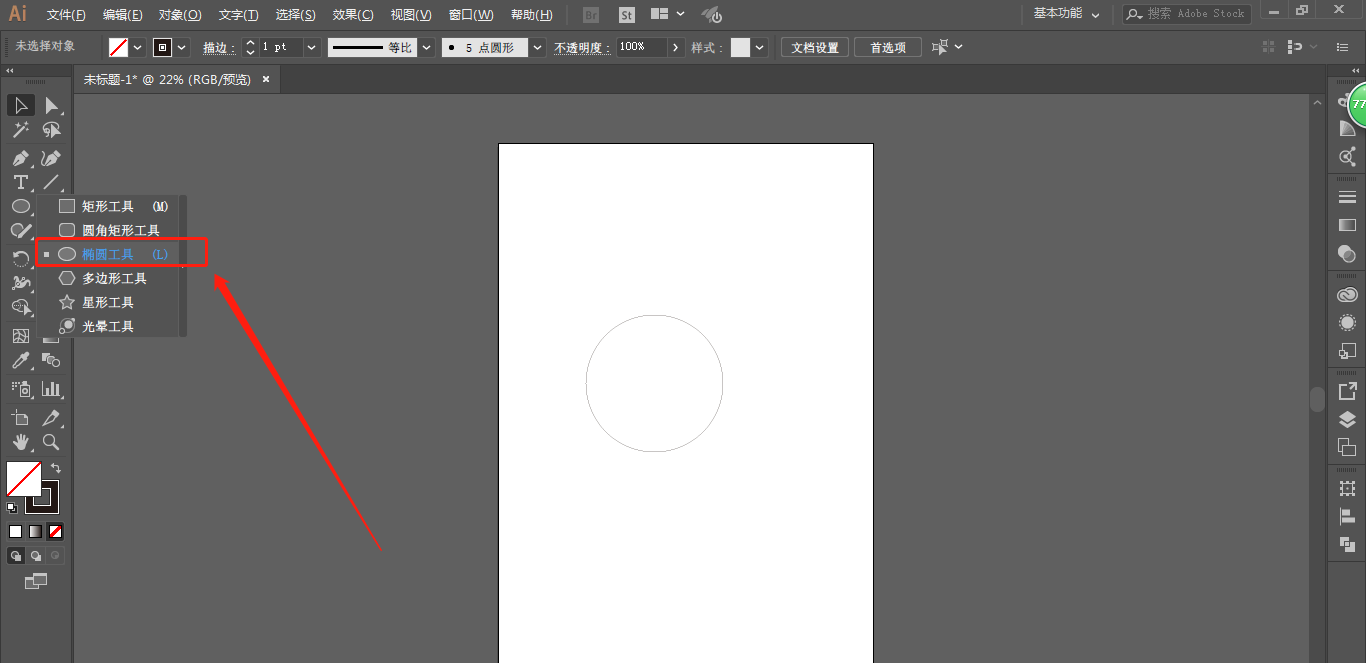Open the Asset Export panel icon
This screenshot has width=1366, height=663.
(x=1347, y=391)
